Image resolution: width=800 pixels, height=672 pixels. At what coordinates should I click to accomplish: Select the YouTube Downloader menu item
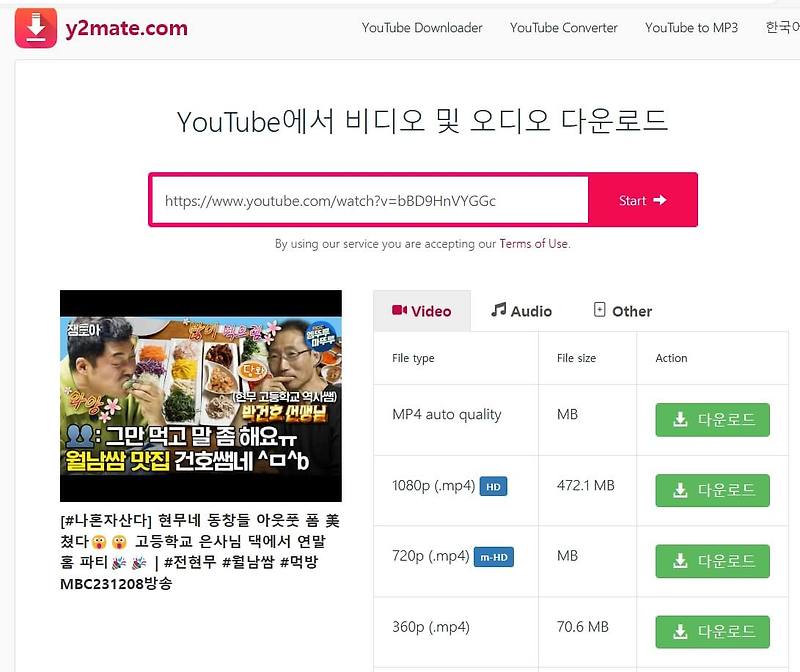coord(422,29)
